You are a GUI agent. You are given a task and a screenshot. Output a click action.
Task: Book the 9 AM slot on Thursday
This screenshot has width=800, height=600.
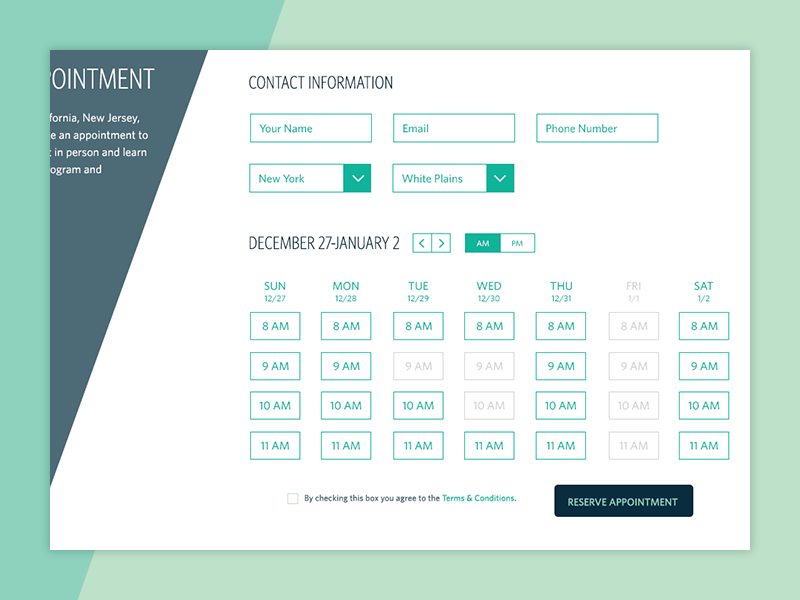(x=561, y=366)
